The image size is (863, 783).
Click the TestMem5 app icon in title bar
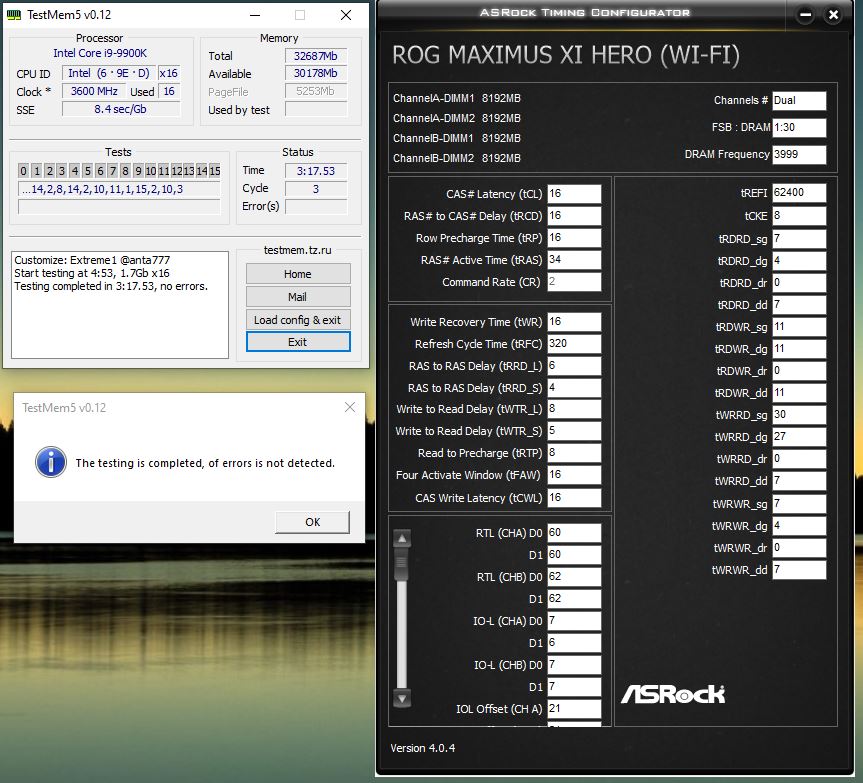[x=14, y=15]
